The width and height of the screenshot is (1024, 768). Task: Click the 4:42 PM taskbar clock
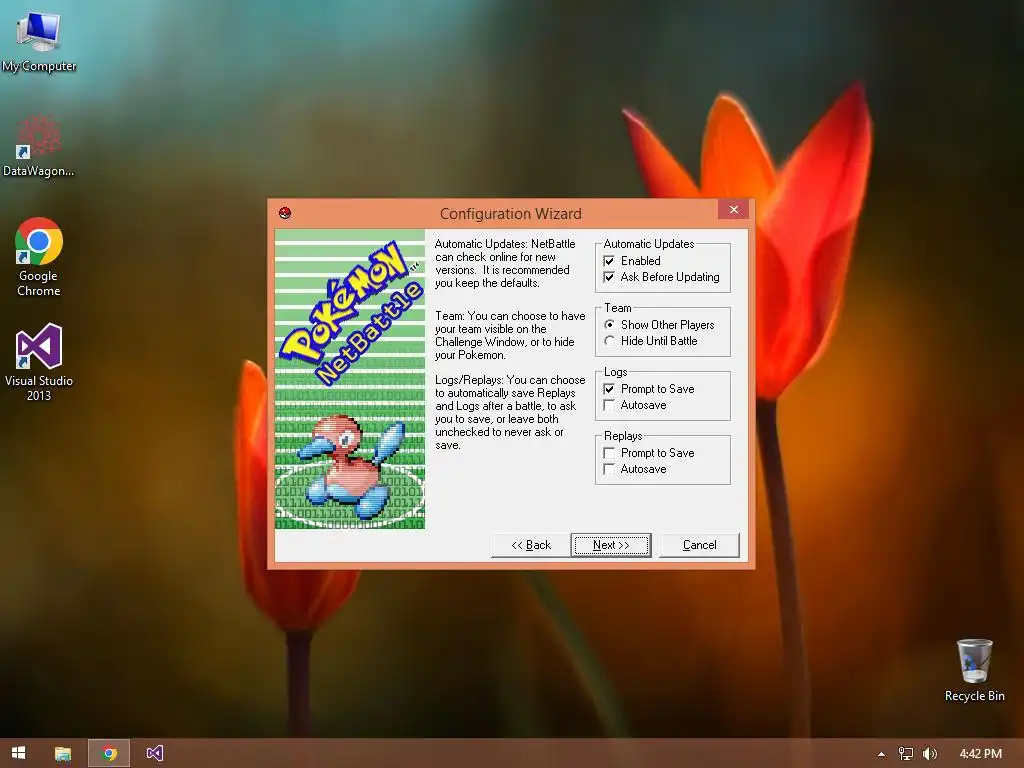[980, 754]
